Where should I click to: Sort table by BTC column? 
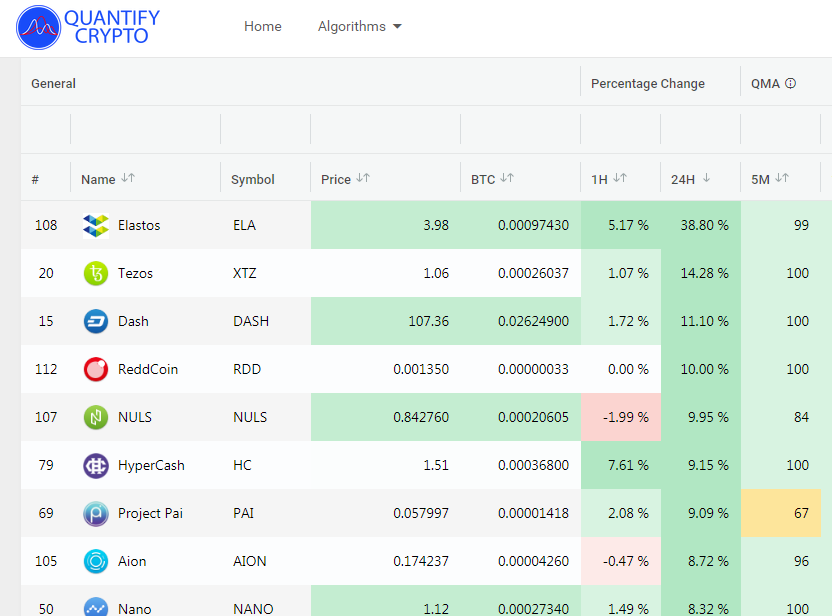(x=507, y=178)
